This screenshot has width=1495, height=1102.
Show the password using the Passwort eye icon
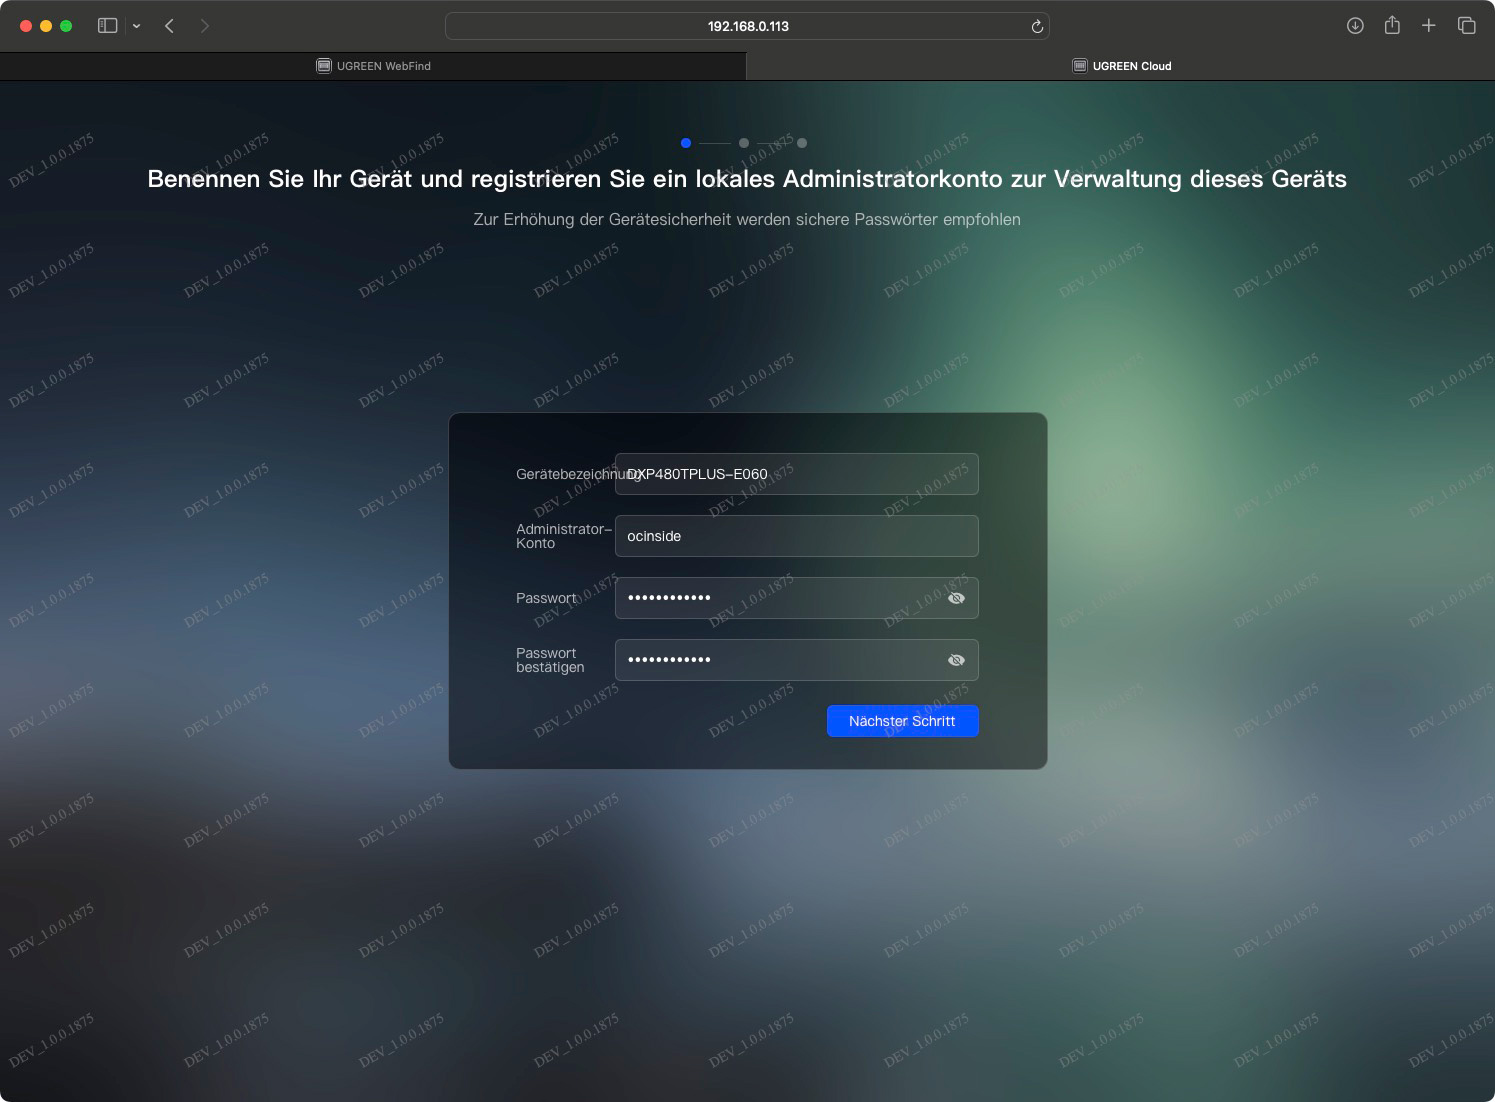956,598
